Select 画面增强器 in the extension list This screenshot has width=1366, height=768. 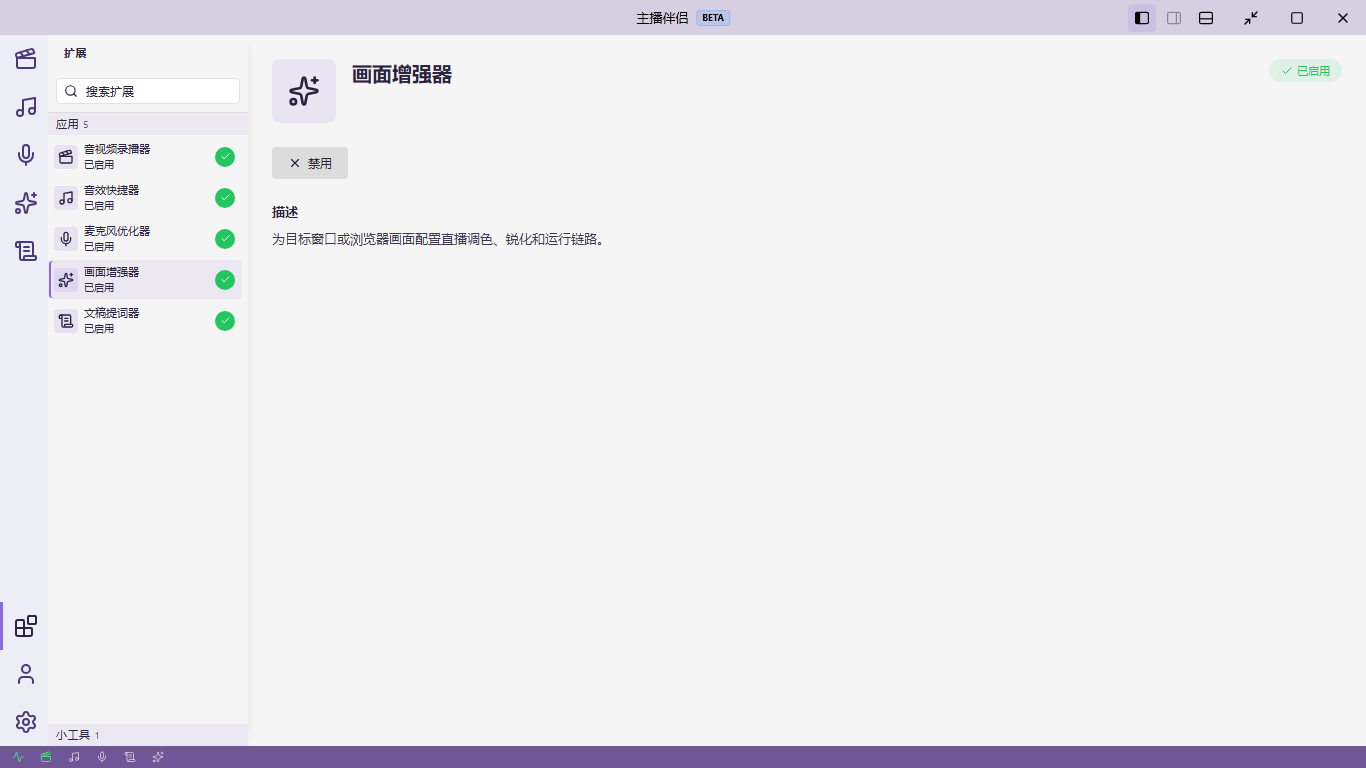145,280
